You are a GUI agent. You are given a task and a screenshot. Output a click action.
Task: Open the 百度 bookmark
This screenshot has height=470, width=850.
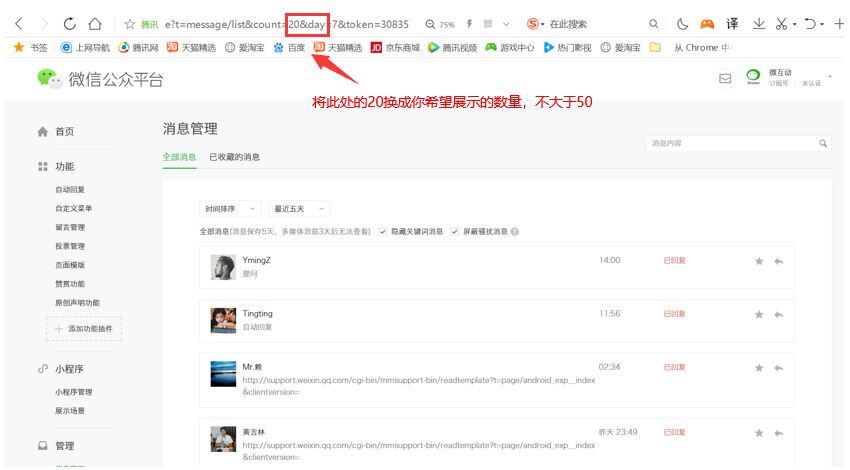tap(289, 48)
